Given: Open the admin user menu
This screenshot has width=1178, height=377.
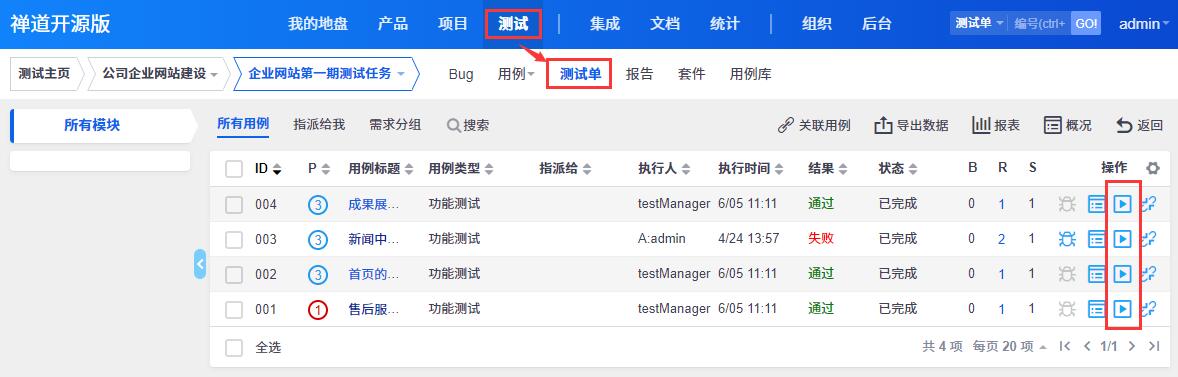Looking at the screenshot, I should (1143, 24).
